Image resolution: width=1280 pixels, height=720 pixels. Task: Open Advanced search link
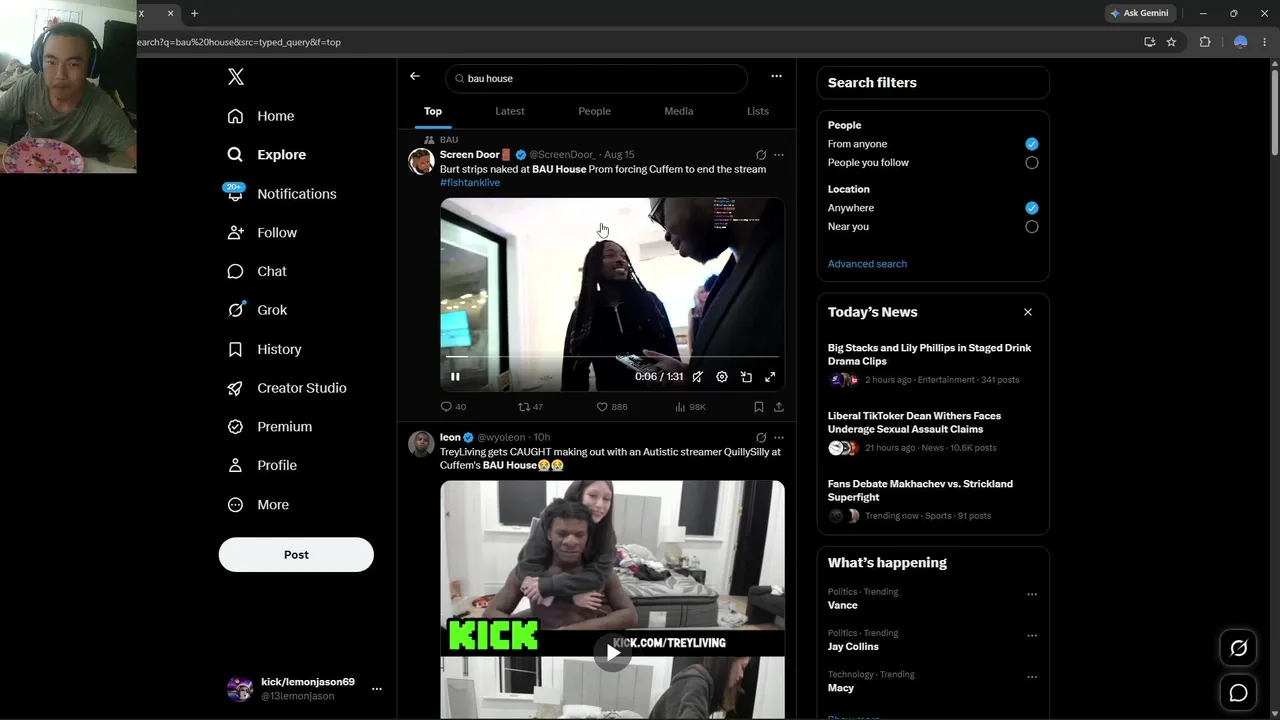click(867, 264)
